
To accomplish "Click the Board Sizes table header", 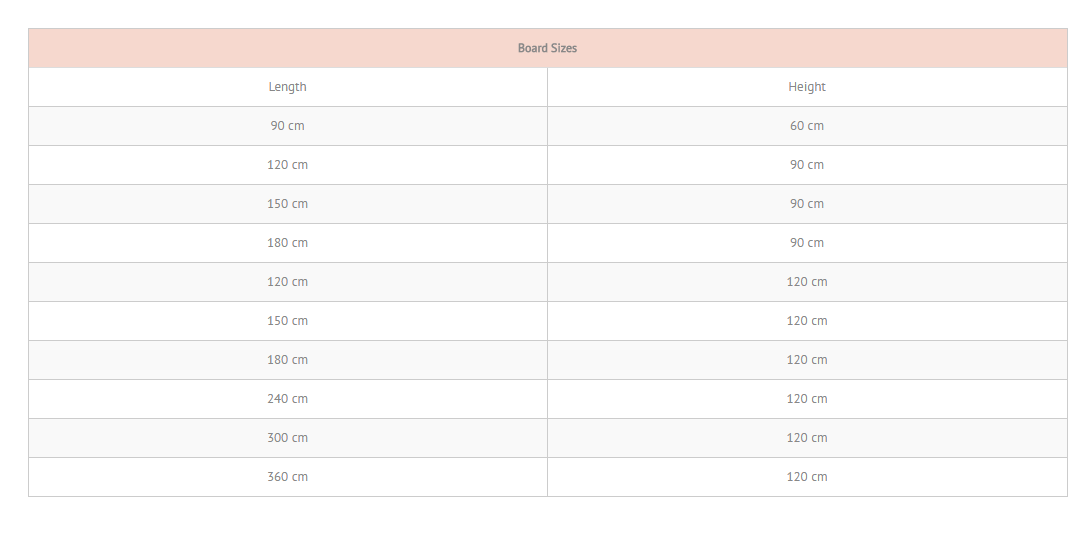I will coord(547,48).
